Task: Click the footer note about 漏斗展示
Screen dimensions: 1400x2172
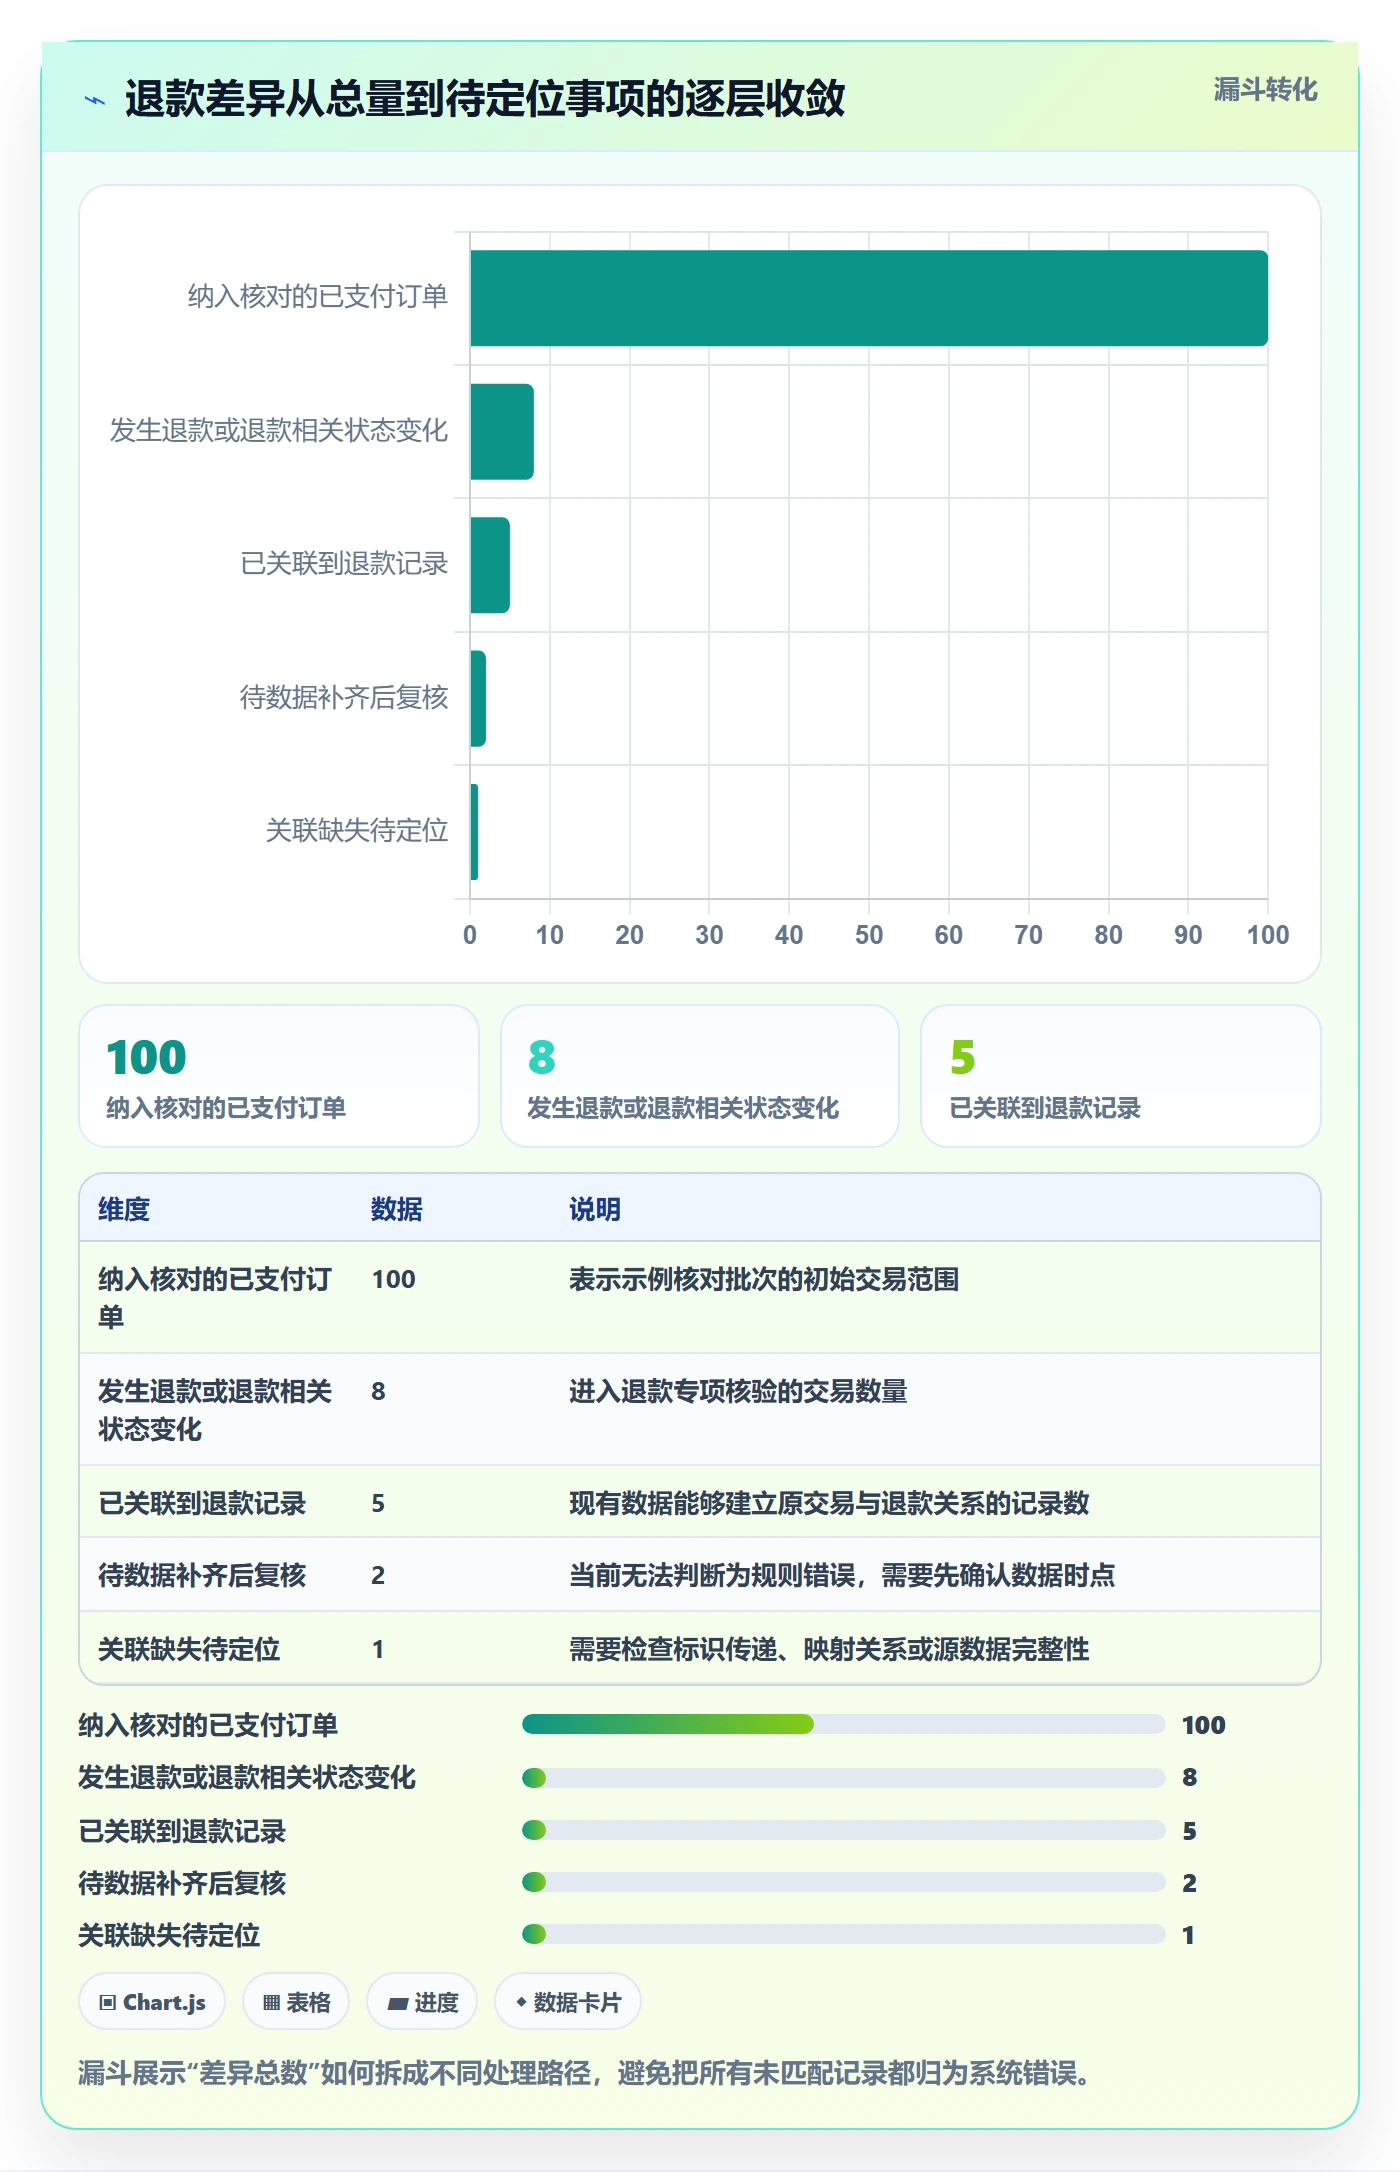Action: point(585,2073)
